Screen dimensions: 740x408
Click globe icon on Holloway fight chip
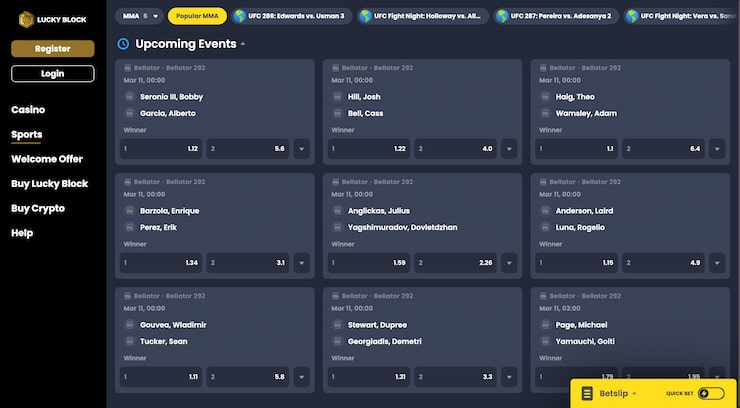point(365,17)
